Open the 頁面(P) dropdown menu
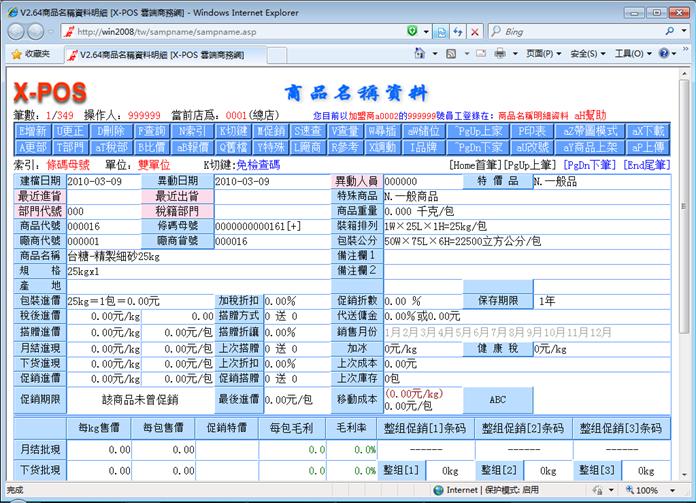 543,53
